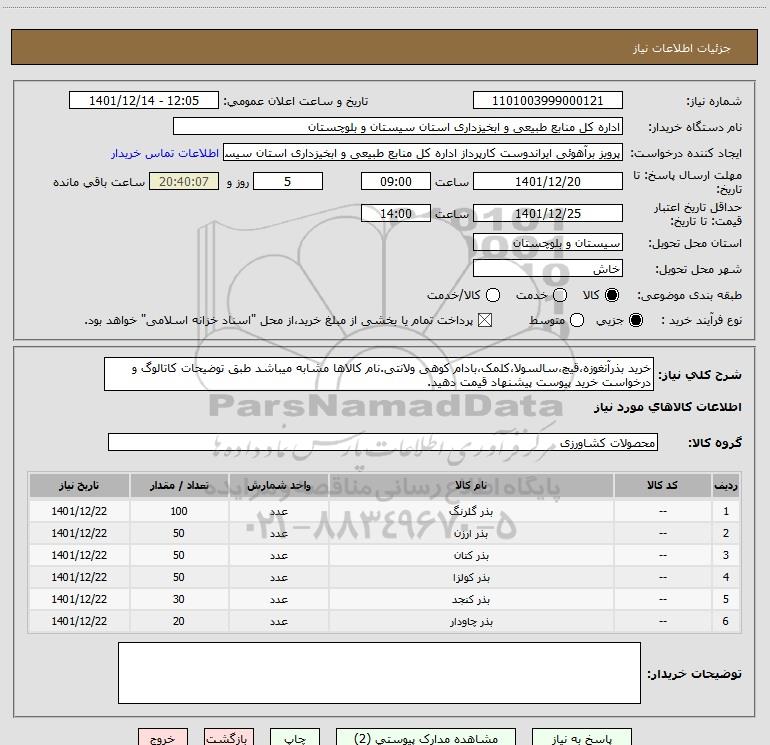Click the request creator name field
The image size is (770, 745).
tap(423, 152)
